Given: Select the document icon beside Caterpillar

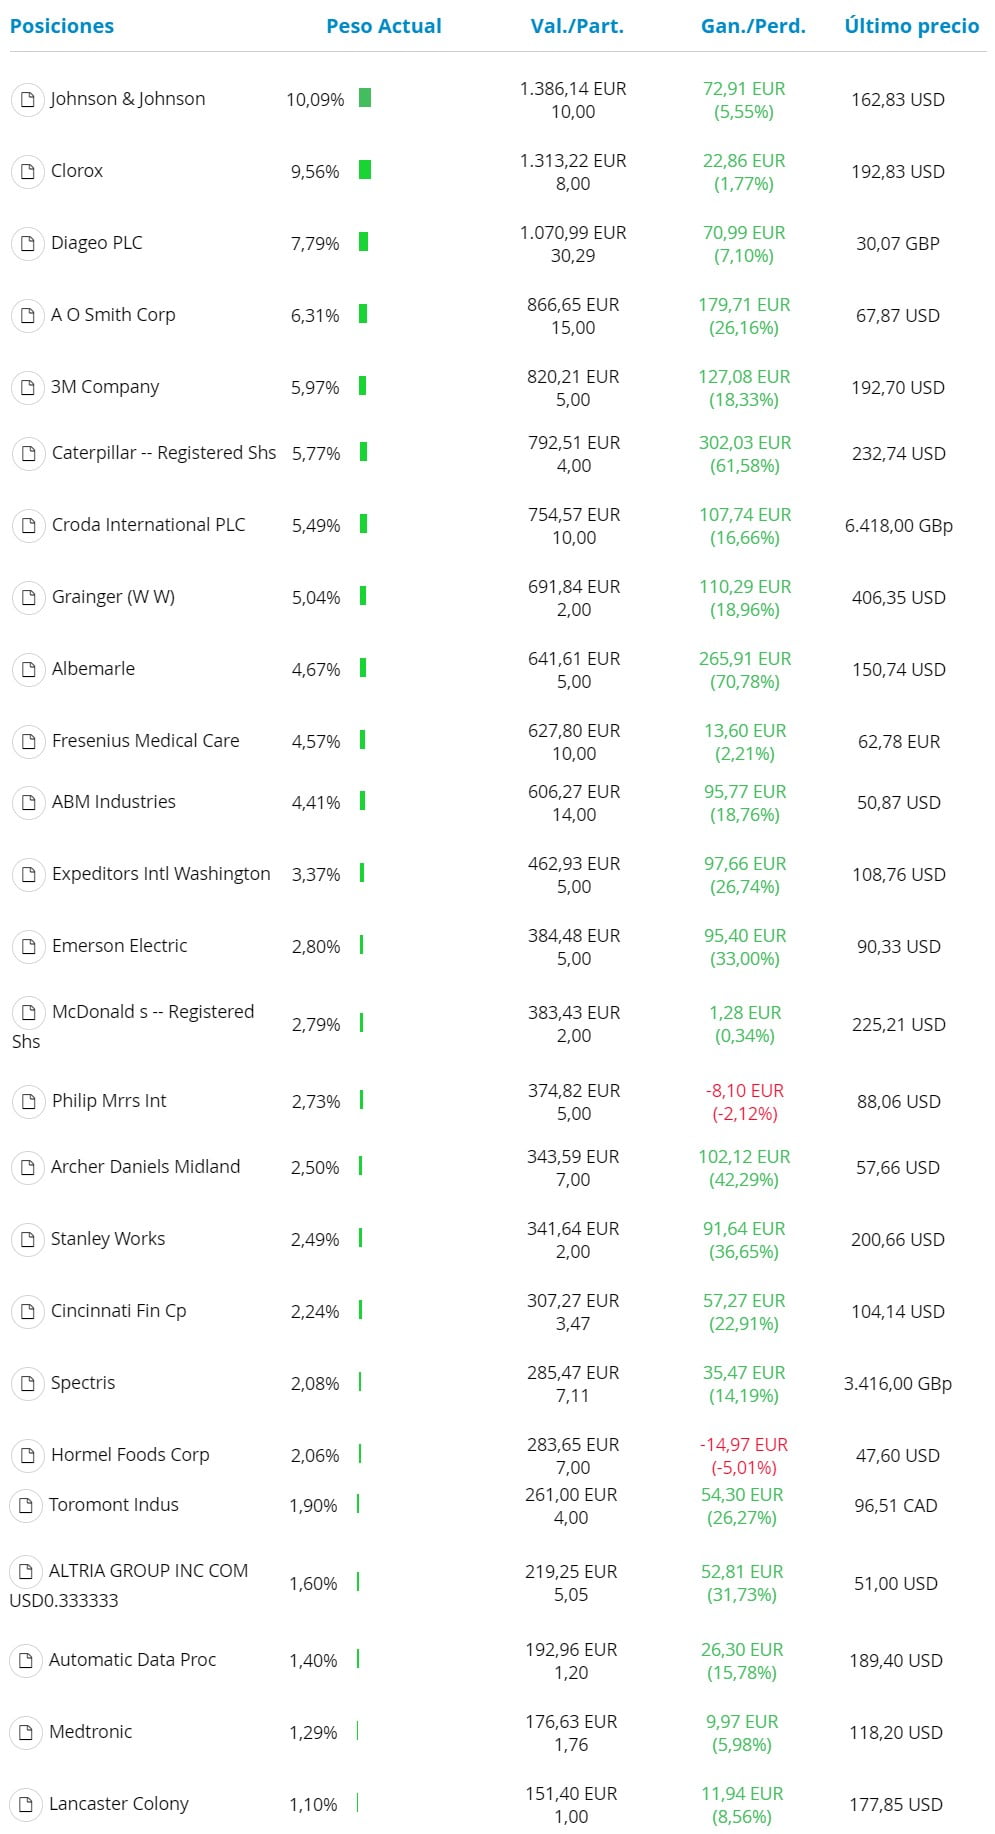Looking at the screenshot, I should (28, 453).
